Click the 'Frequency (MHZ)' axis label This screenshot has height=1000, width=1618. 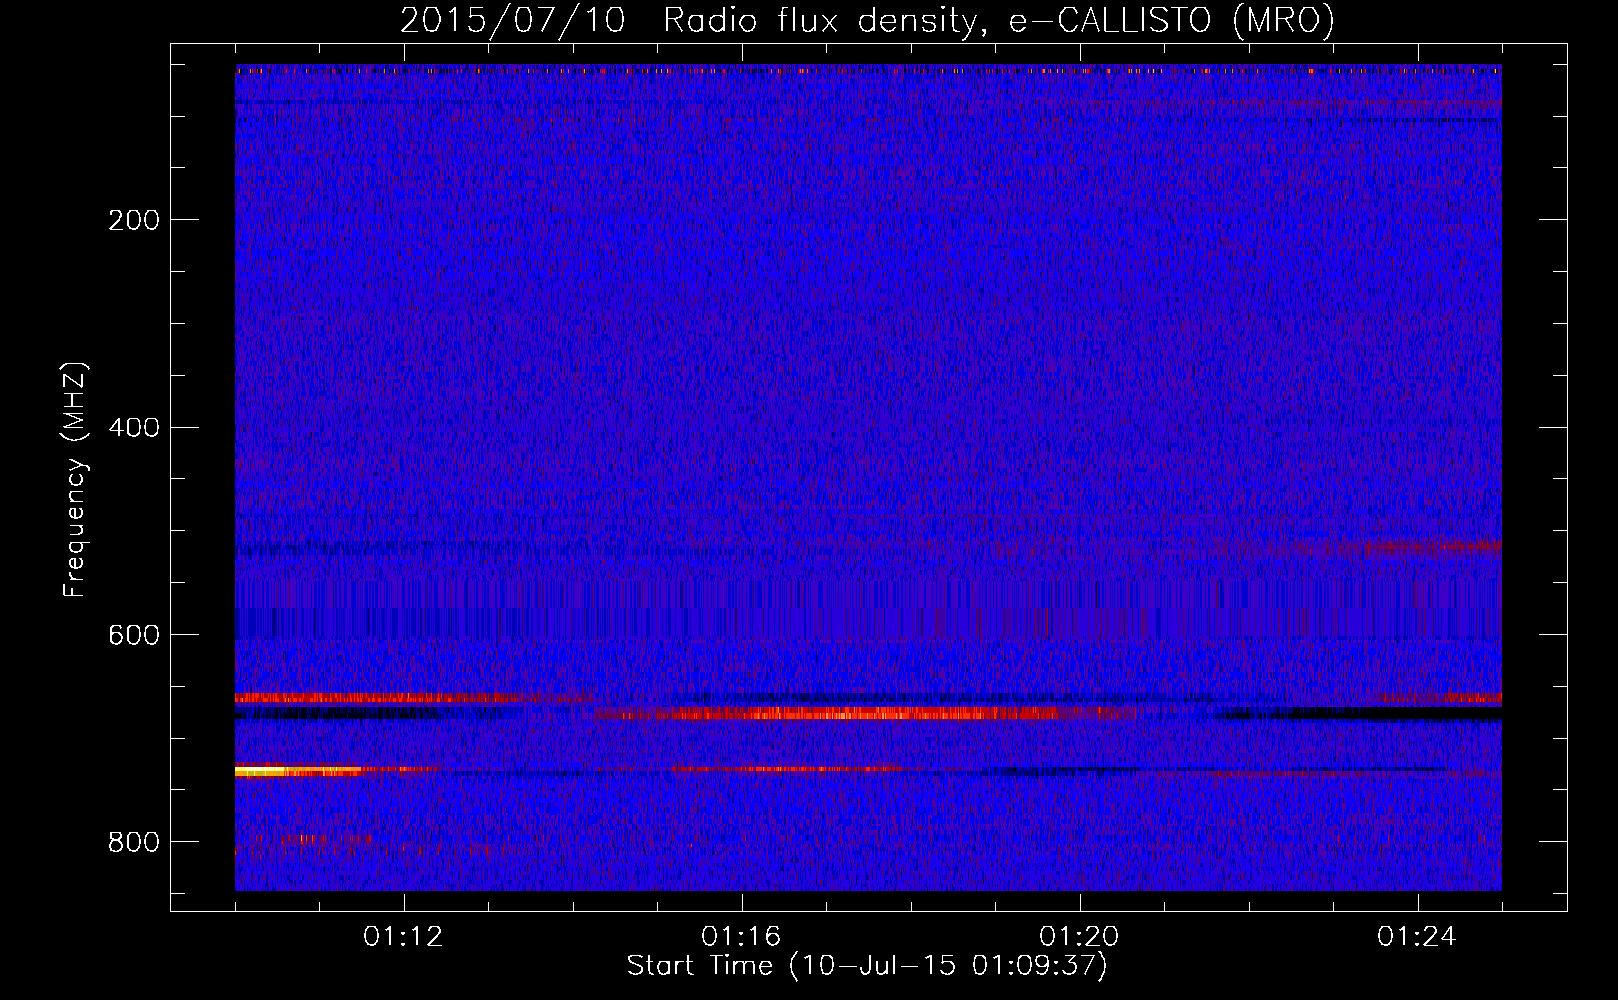point(75,480)
